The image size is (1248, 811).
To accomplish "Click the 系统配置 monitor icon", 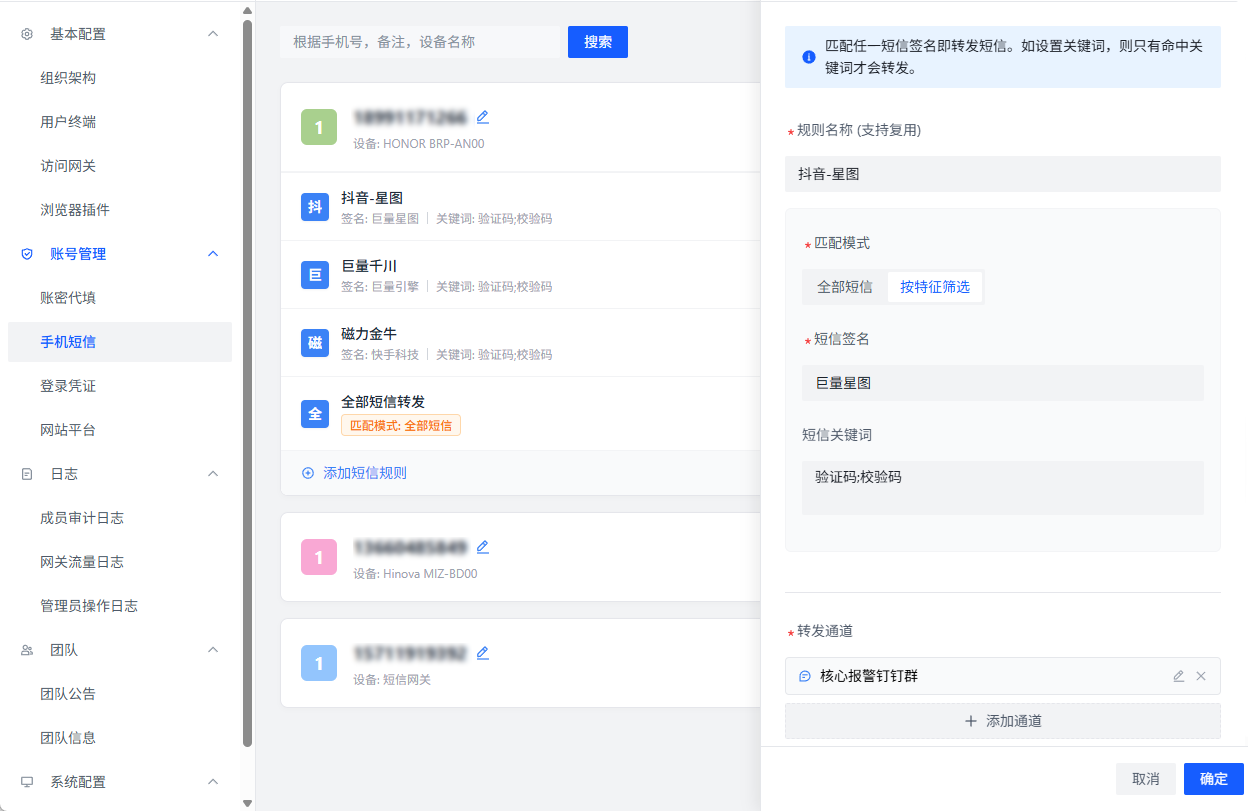I will (x=27, y=782).
